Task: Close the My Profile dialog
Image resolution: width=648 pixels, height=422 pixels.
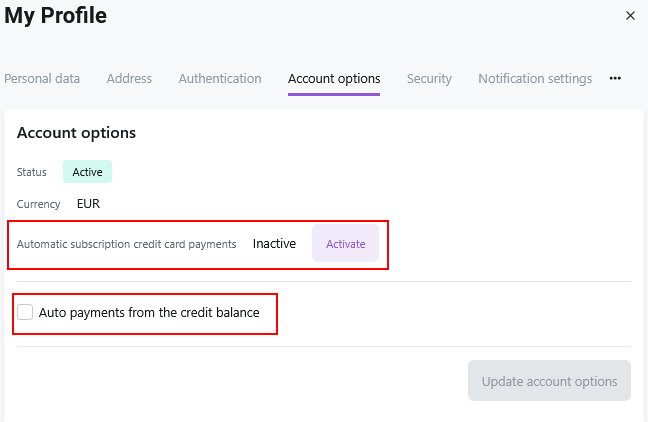Action: point(630,16)
